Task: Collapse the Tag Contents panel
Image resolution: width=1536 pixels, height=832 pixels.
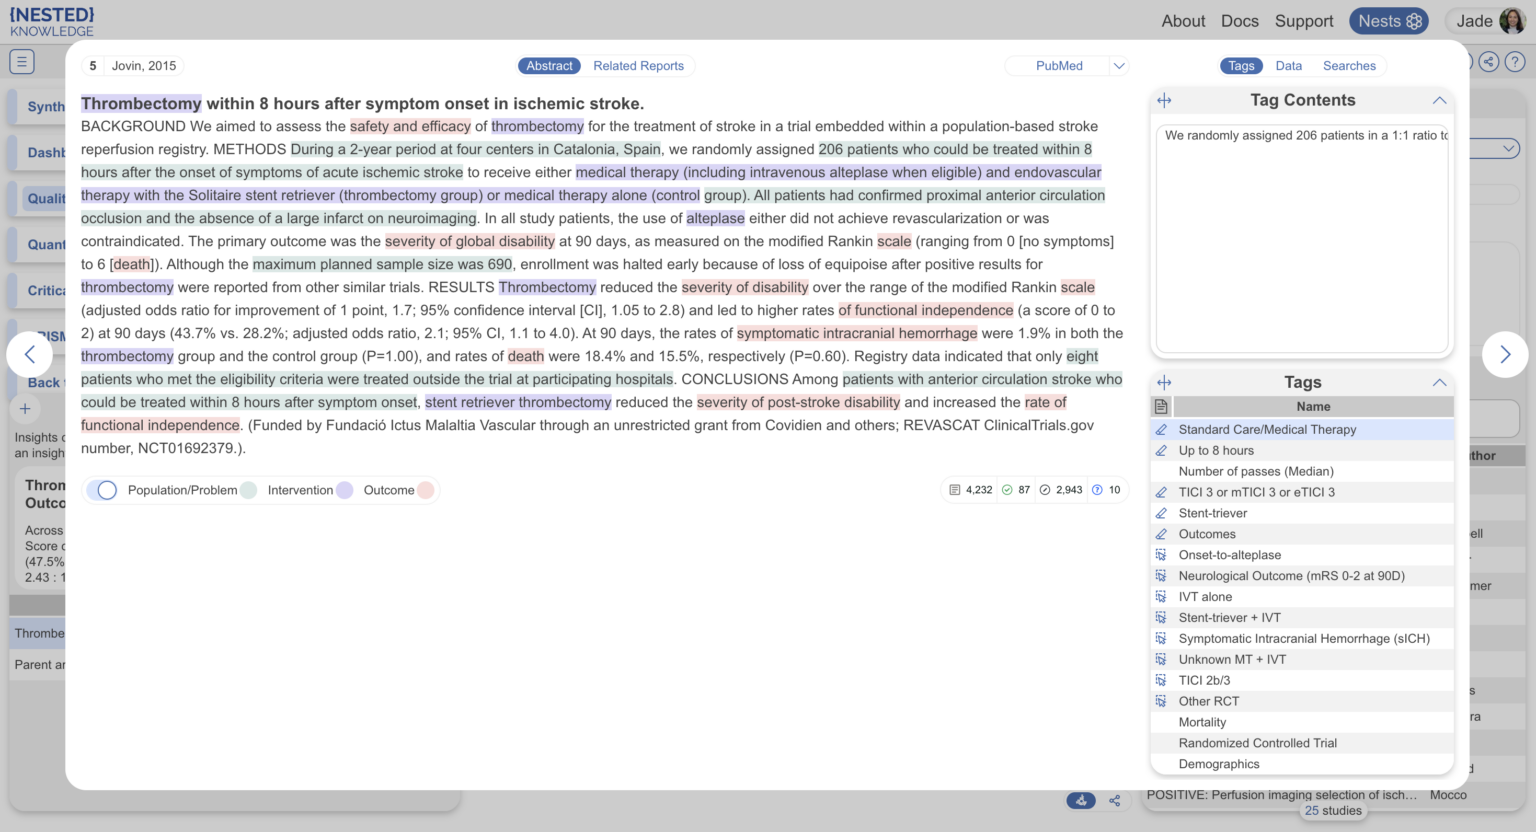Action: click(1440, 100)
